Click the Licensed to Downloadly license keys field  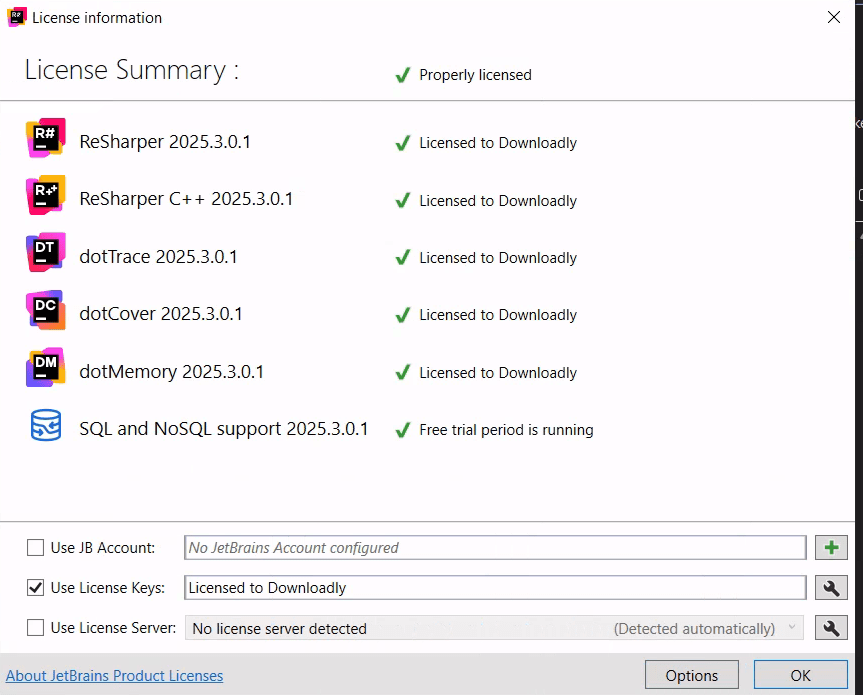(495, 588)
